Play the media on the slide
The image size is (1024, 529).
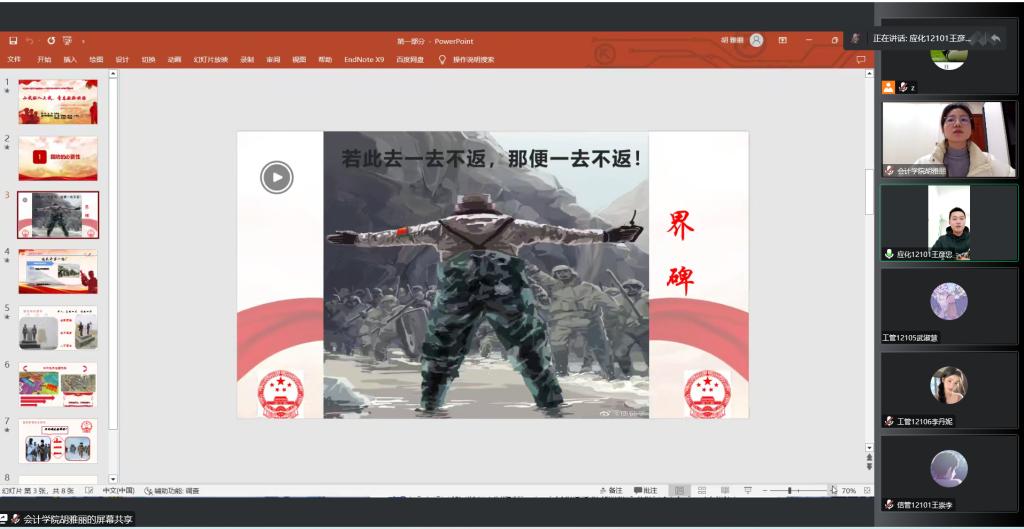(277, 177)
